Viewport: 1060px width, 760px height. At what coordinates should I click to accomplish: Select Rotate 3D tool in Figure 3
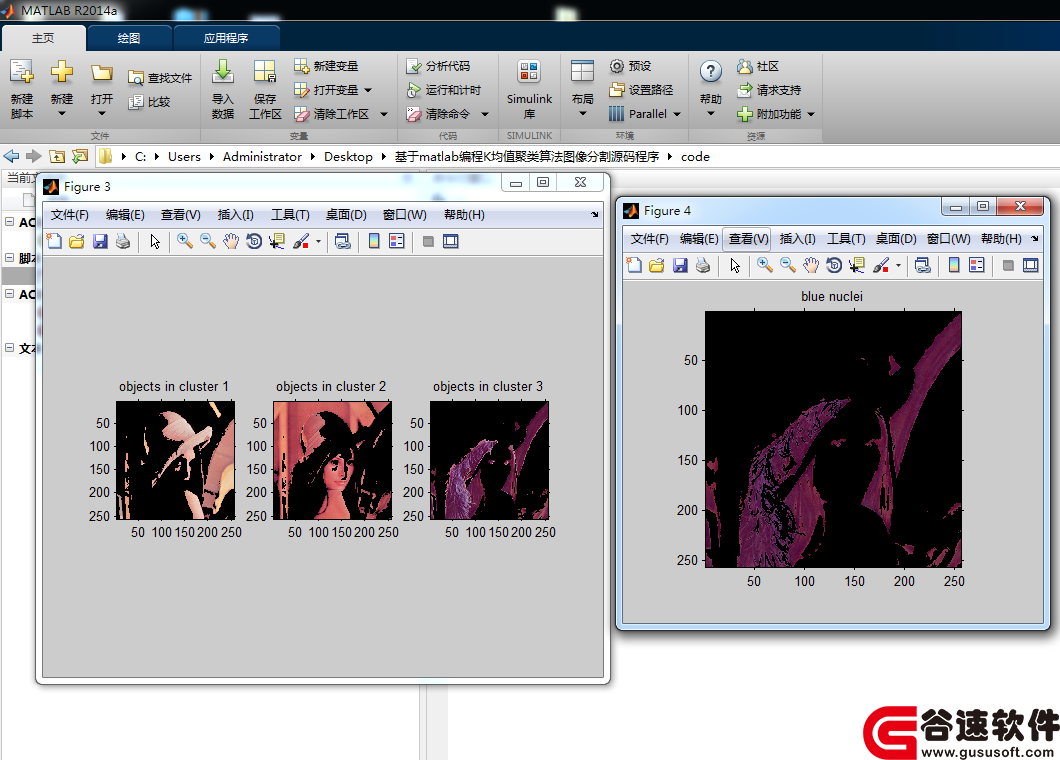pyautogui.click(x=254, y=241)
